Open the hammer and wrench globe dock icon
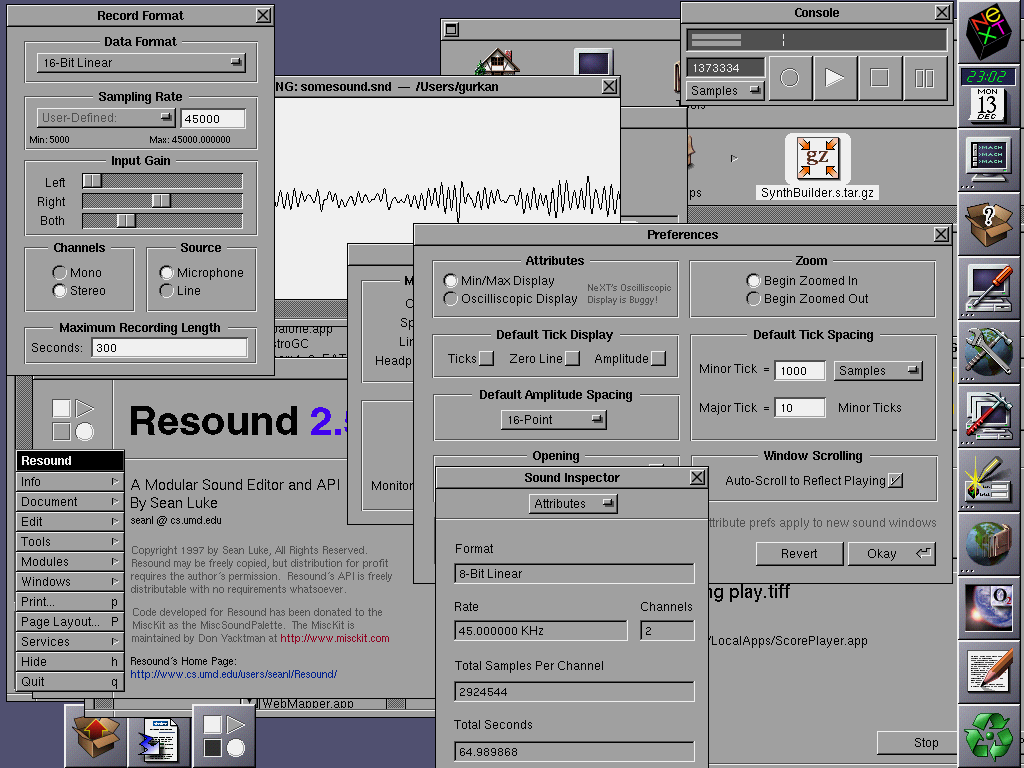 [x=988, y=351]
